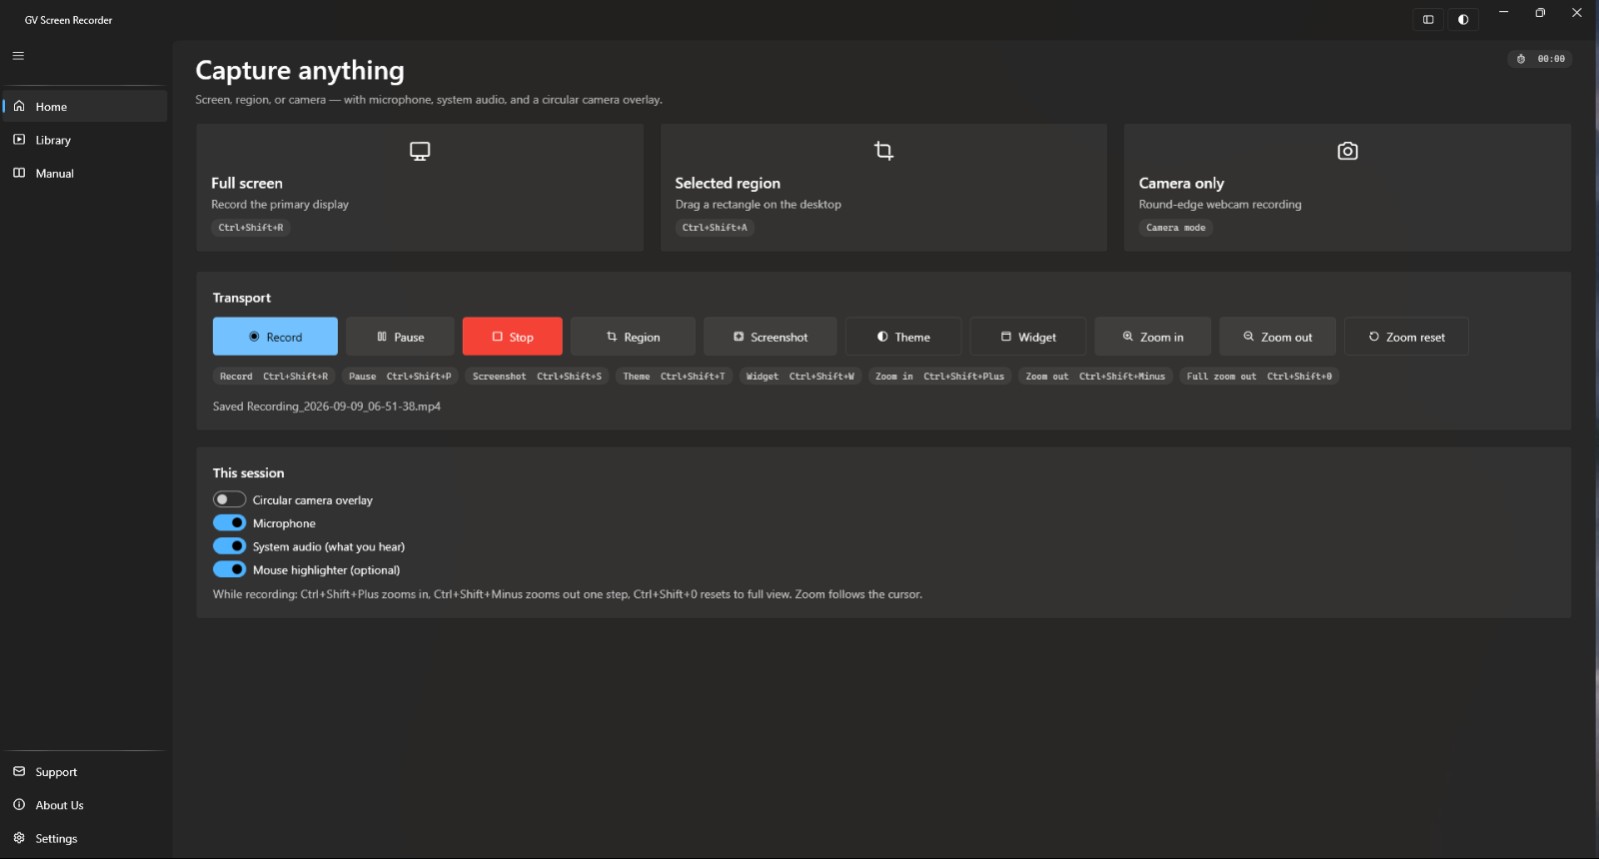Select the Selected region card title
Image resolution: width=1599 pixels, height=859 pixels.
tap(727, 183)
